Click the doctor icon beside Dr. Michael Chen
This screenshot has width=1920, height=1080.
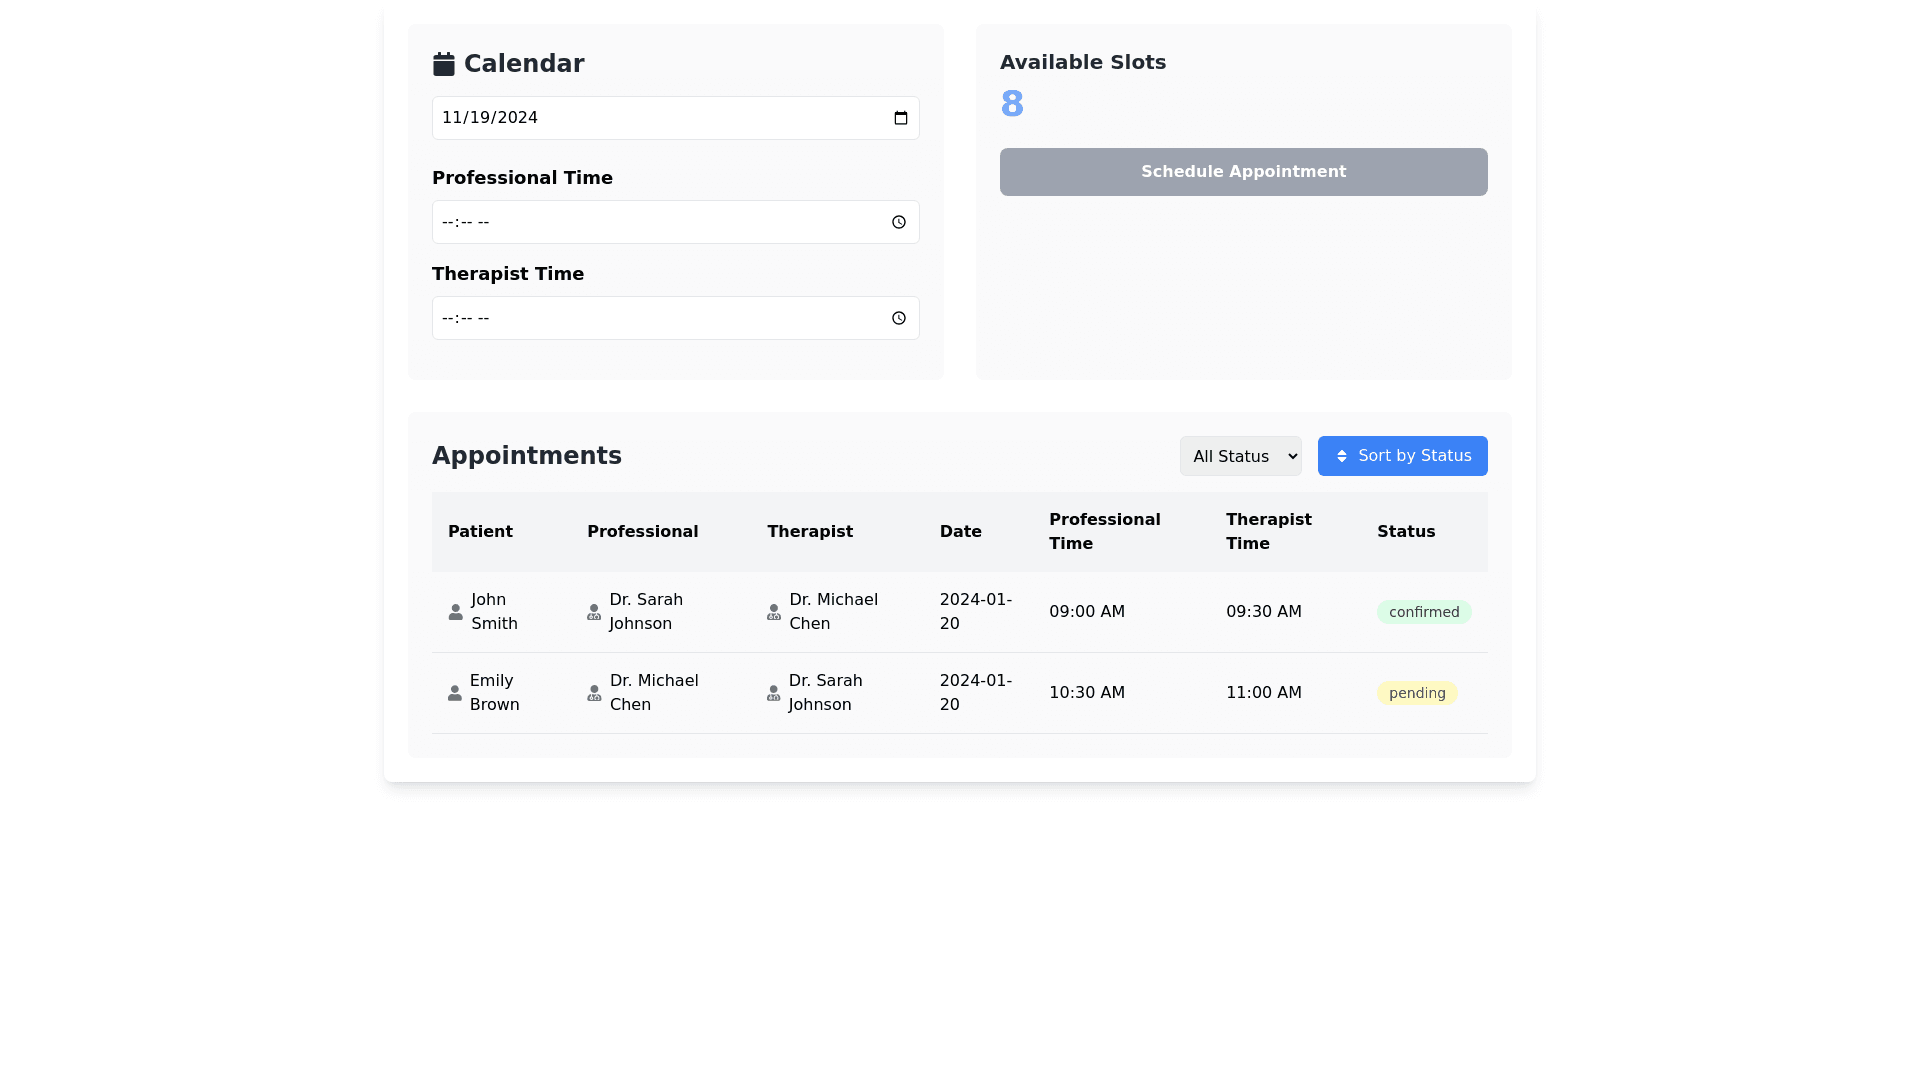pos(774,611)
